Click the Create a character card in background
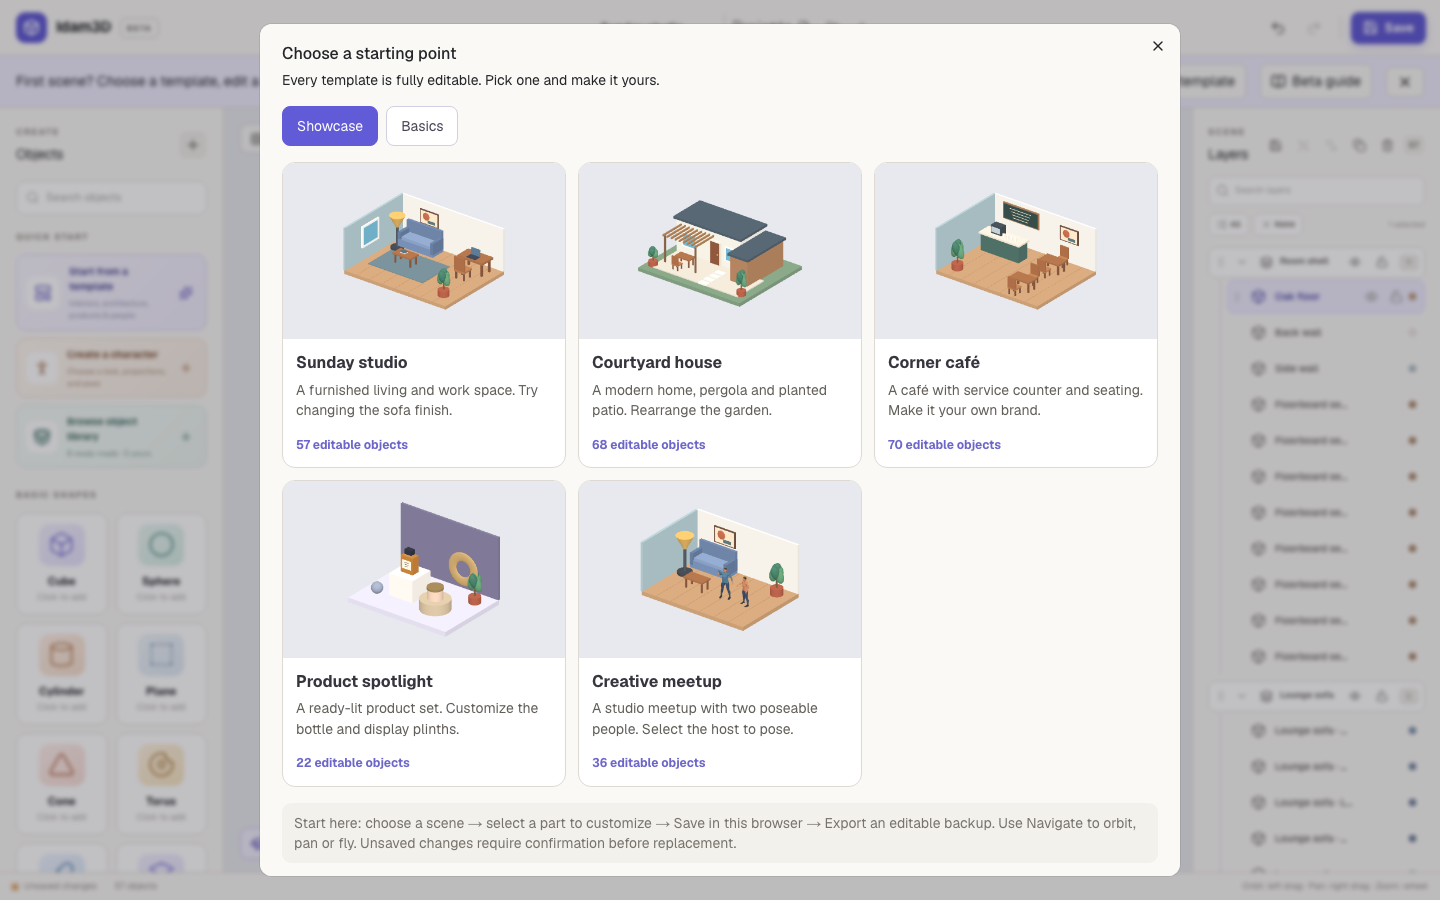 tap(111, 368)
